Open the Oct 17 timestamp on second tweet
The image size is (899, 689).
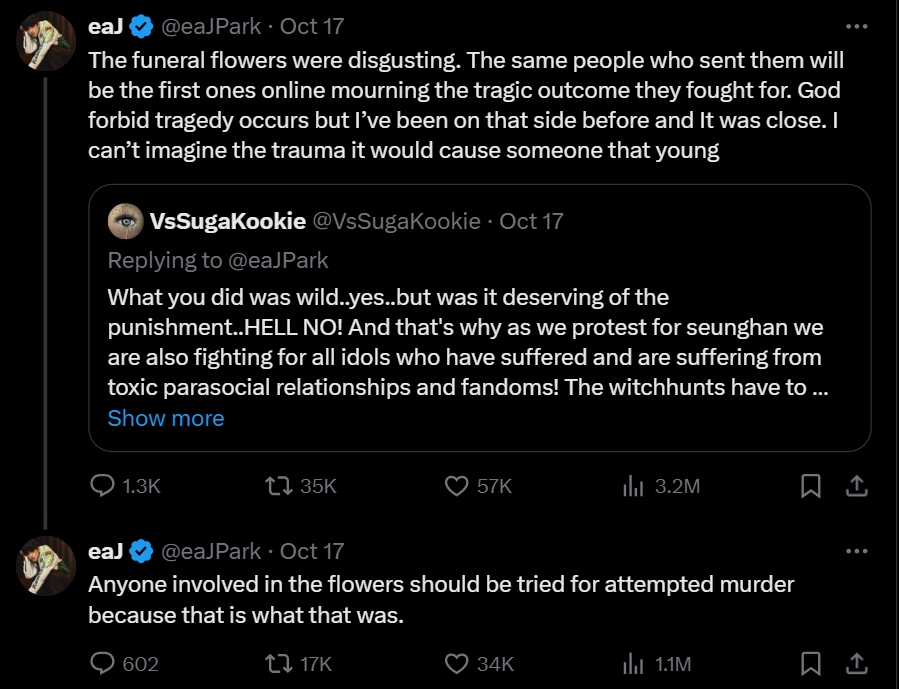tap(312, 551)
